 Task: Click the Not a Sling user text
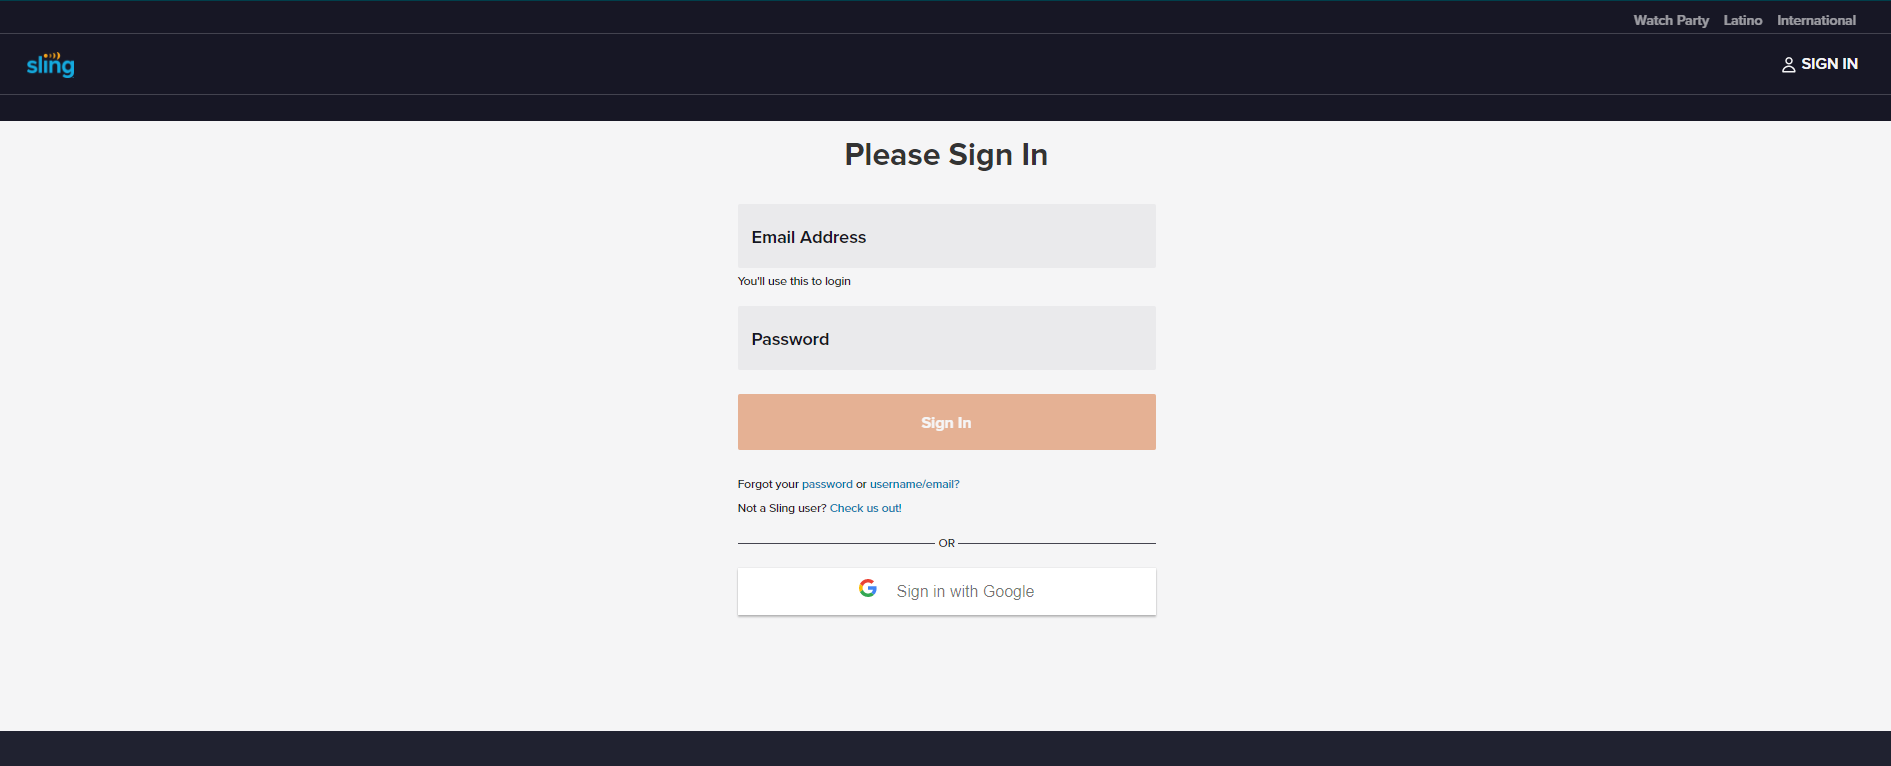tap(780, 507)
